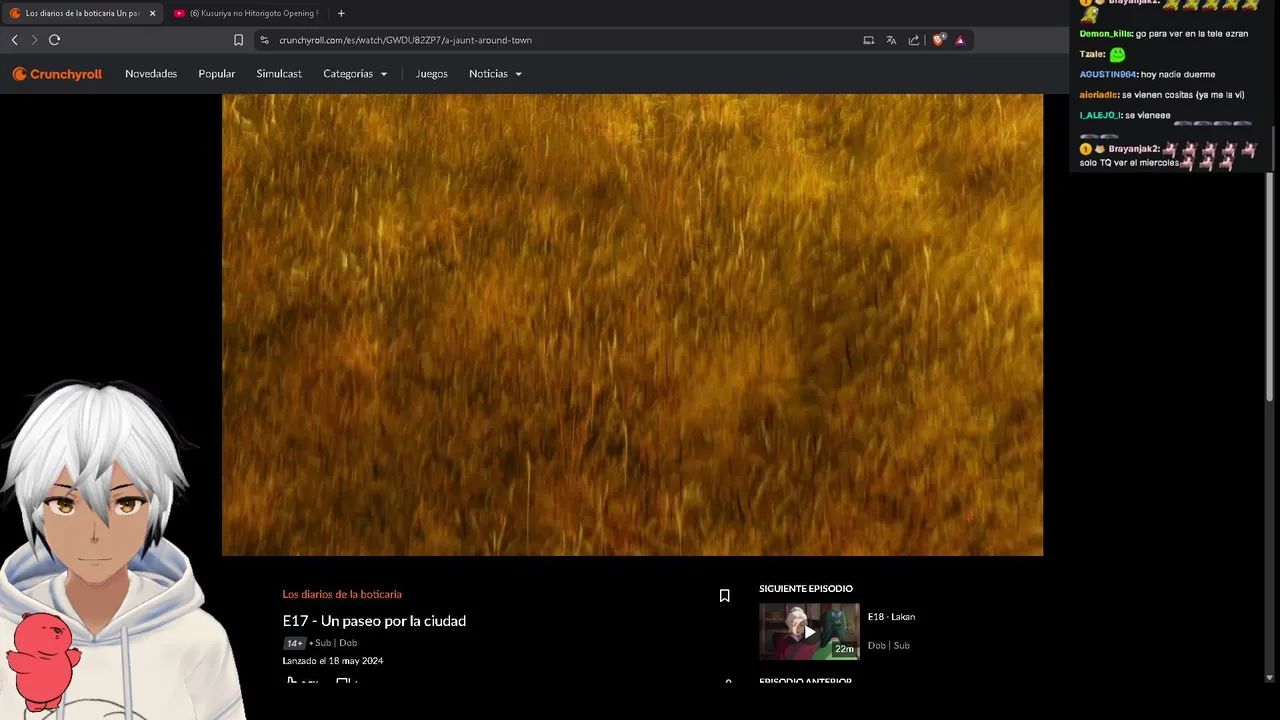
Task: Click AGUSTIN964 username in chat
Action: pos(1108,75)
